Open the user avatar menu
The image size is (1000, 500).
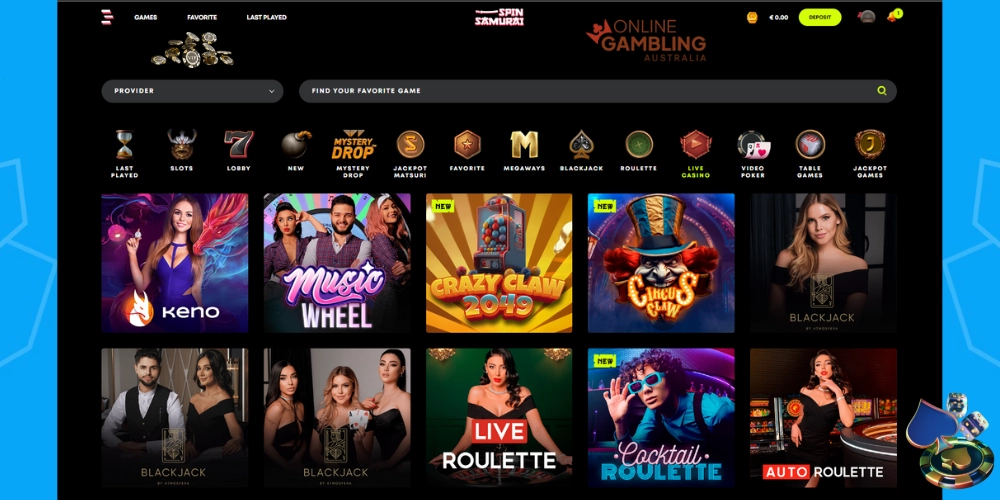pyautogui.click(x=865, y=17)
